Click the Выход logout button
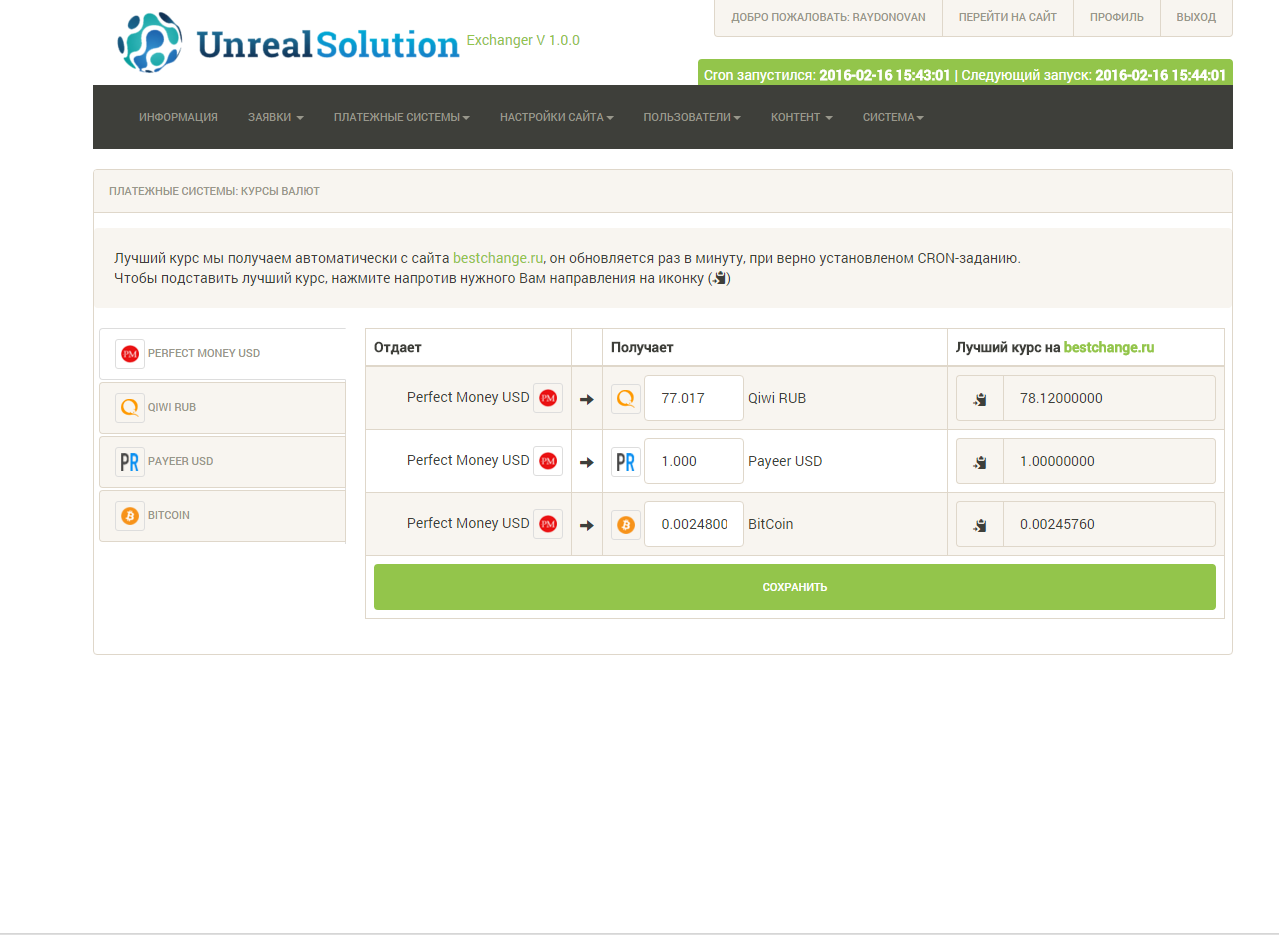 (x=1196, y=17)
